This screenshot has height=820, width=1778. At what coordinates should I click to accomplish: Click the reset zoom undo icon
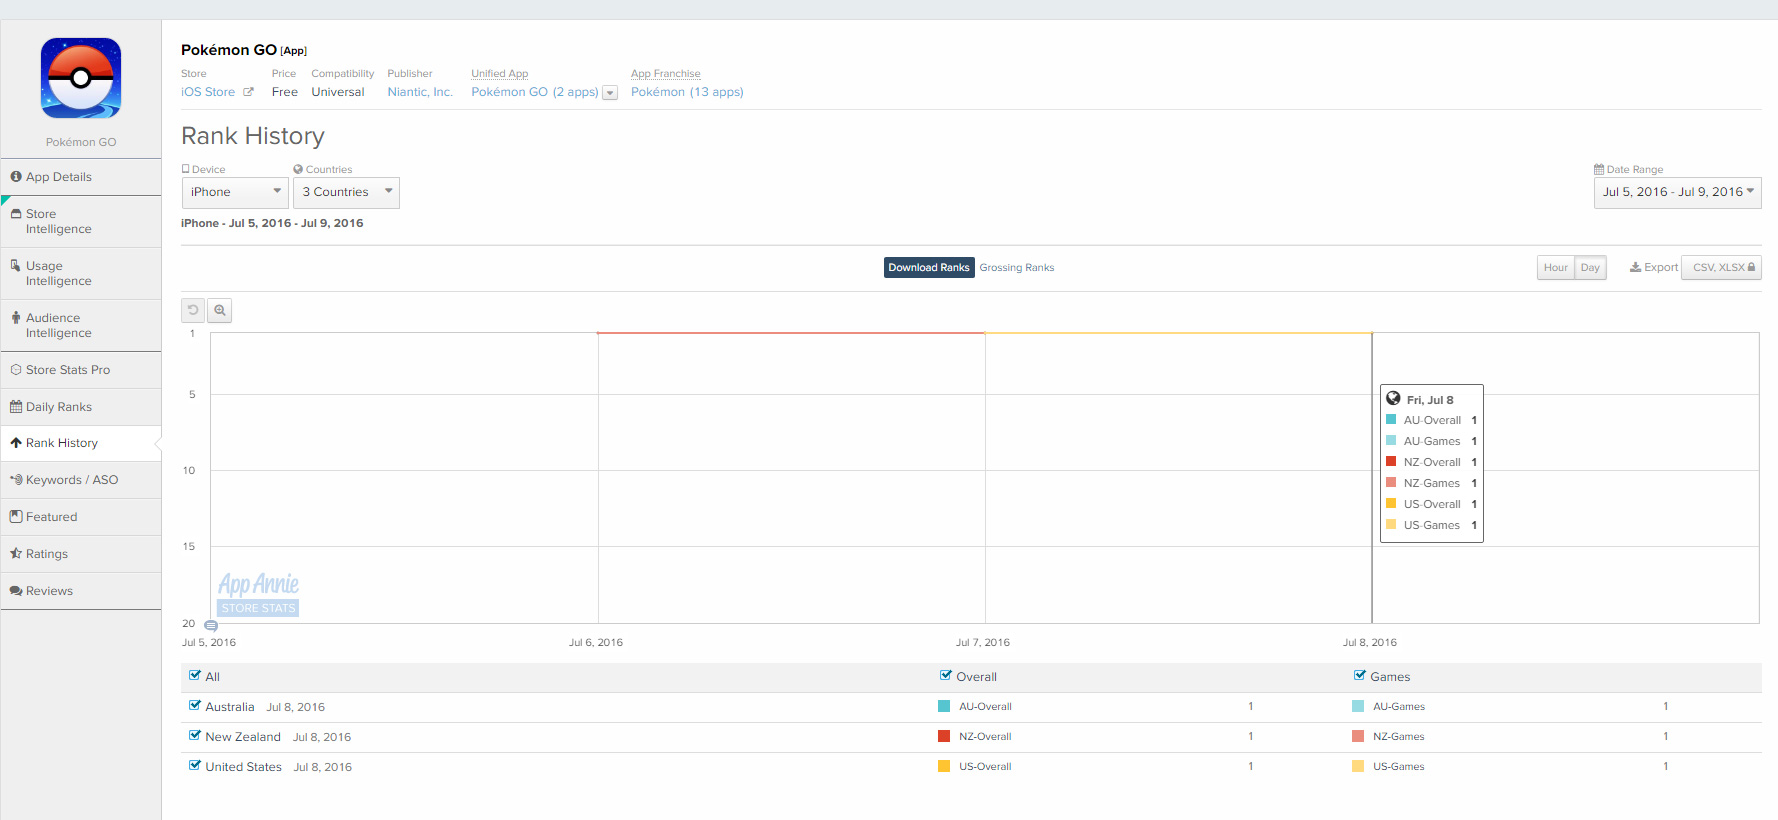click(193, 310)
